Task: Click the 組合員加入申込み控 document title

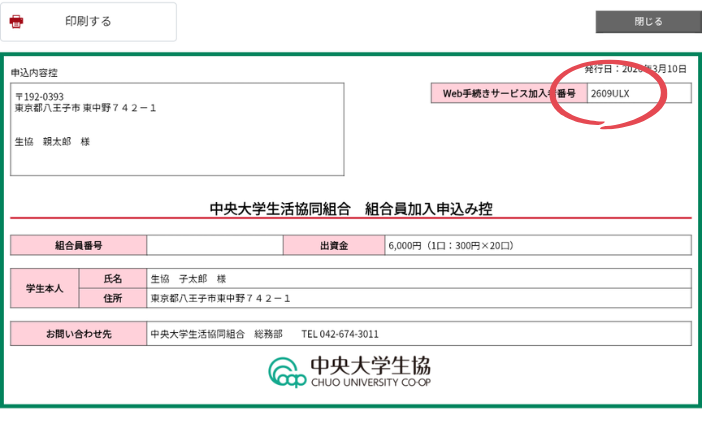Action: [x=428, y=209]
